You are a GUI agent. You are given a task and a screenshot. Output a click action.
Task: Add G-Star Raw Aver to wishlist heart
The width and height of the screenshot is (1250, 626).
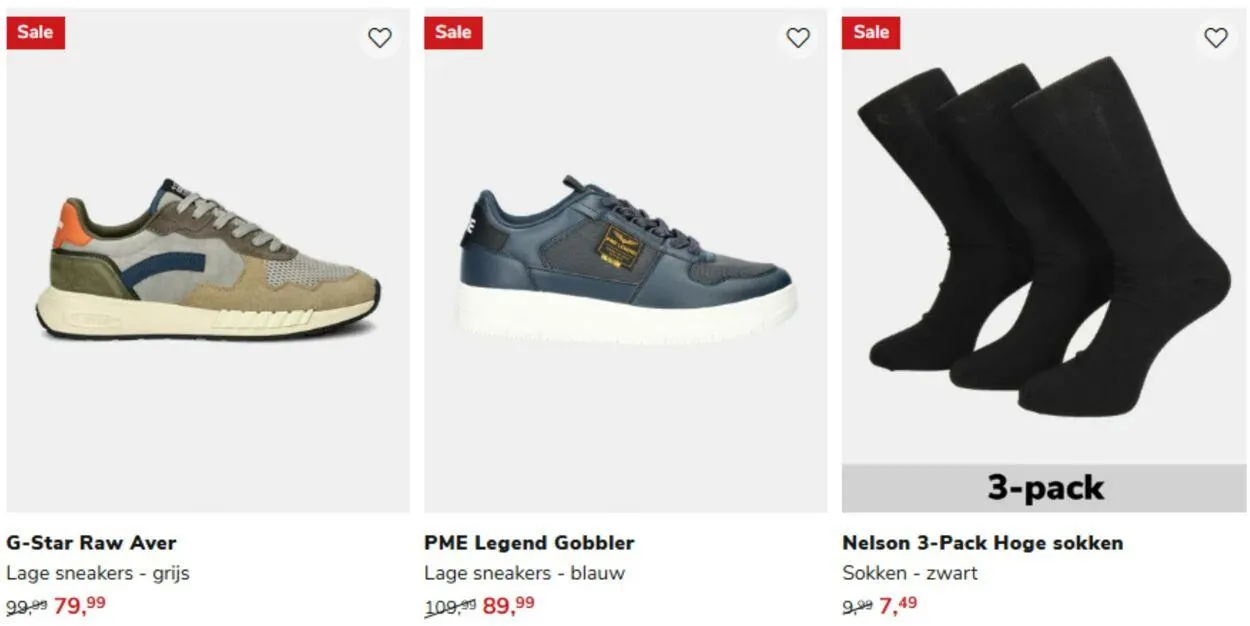[379, 38]
